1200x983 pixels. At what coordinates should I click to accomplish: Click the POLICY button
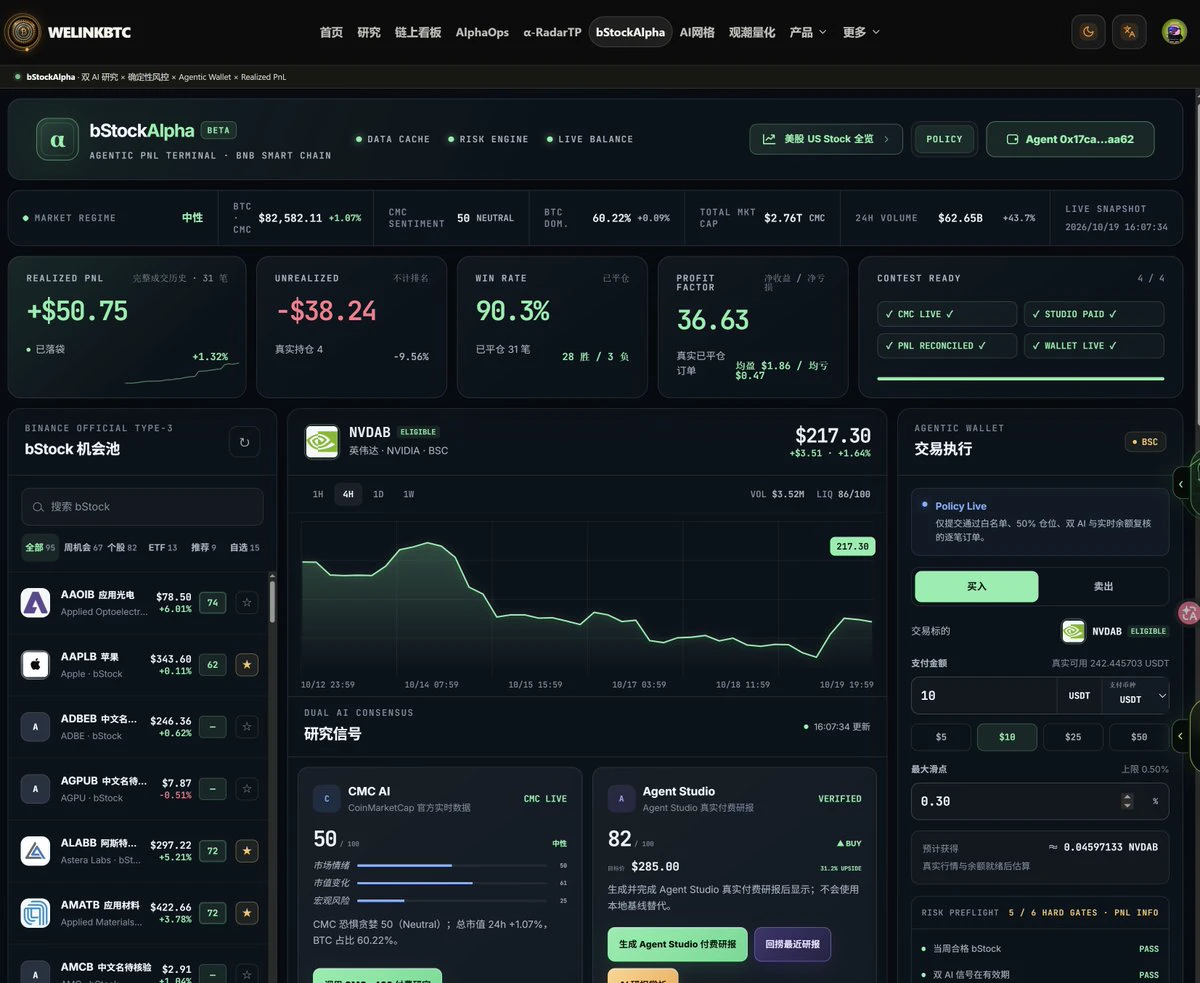tap(944, 139)
